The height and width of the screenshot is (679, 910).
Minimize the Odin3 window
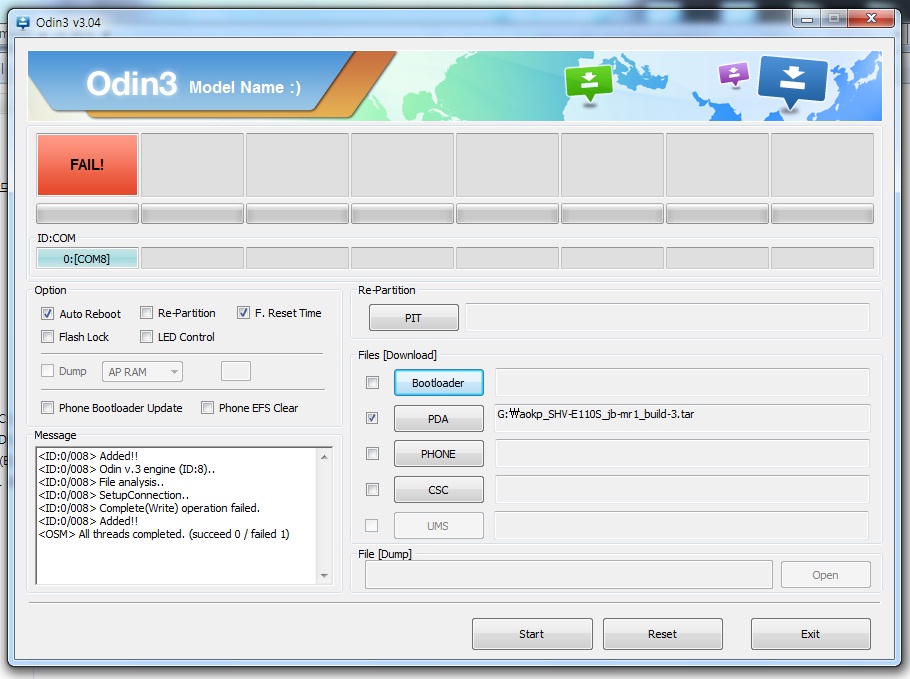click(807, 19)
